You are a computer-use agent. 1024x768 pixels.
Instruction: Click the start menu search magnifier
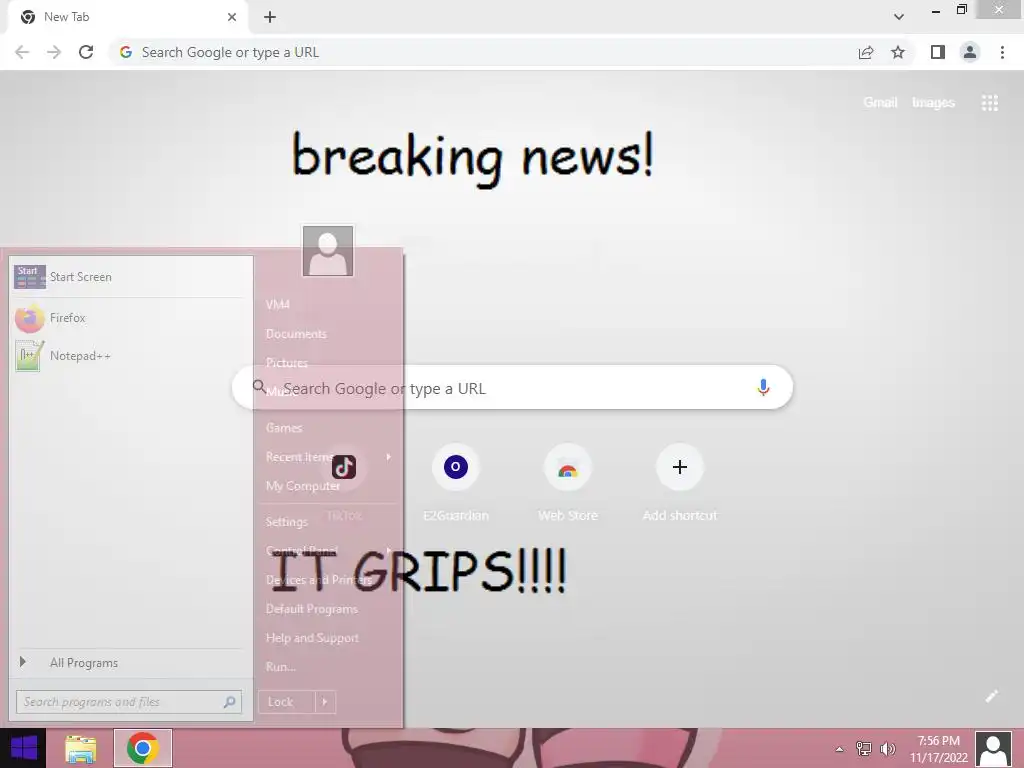(229, 702)
